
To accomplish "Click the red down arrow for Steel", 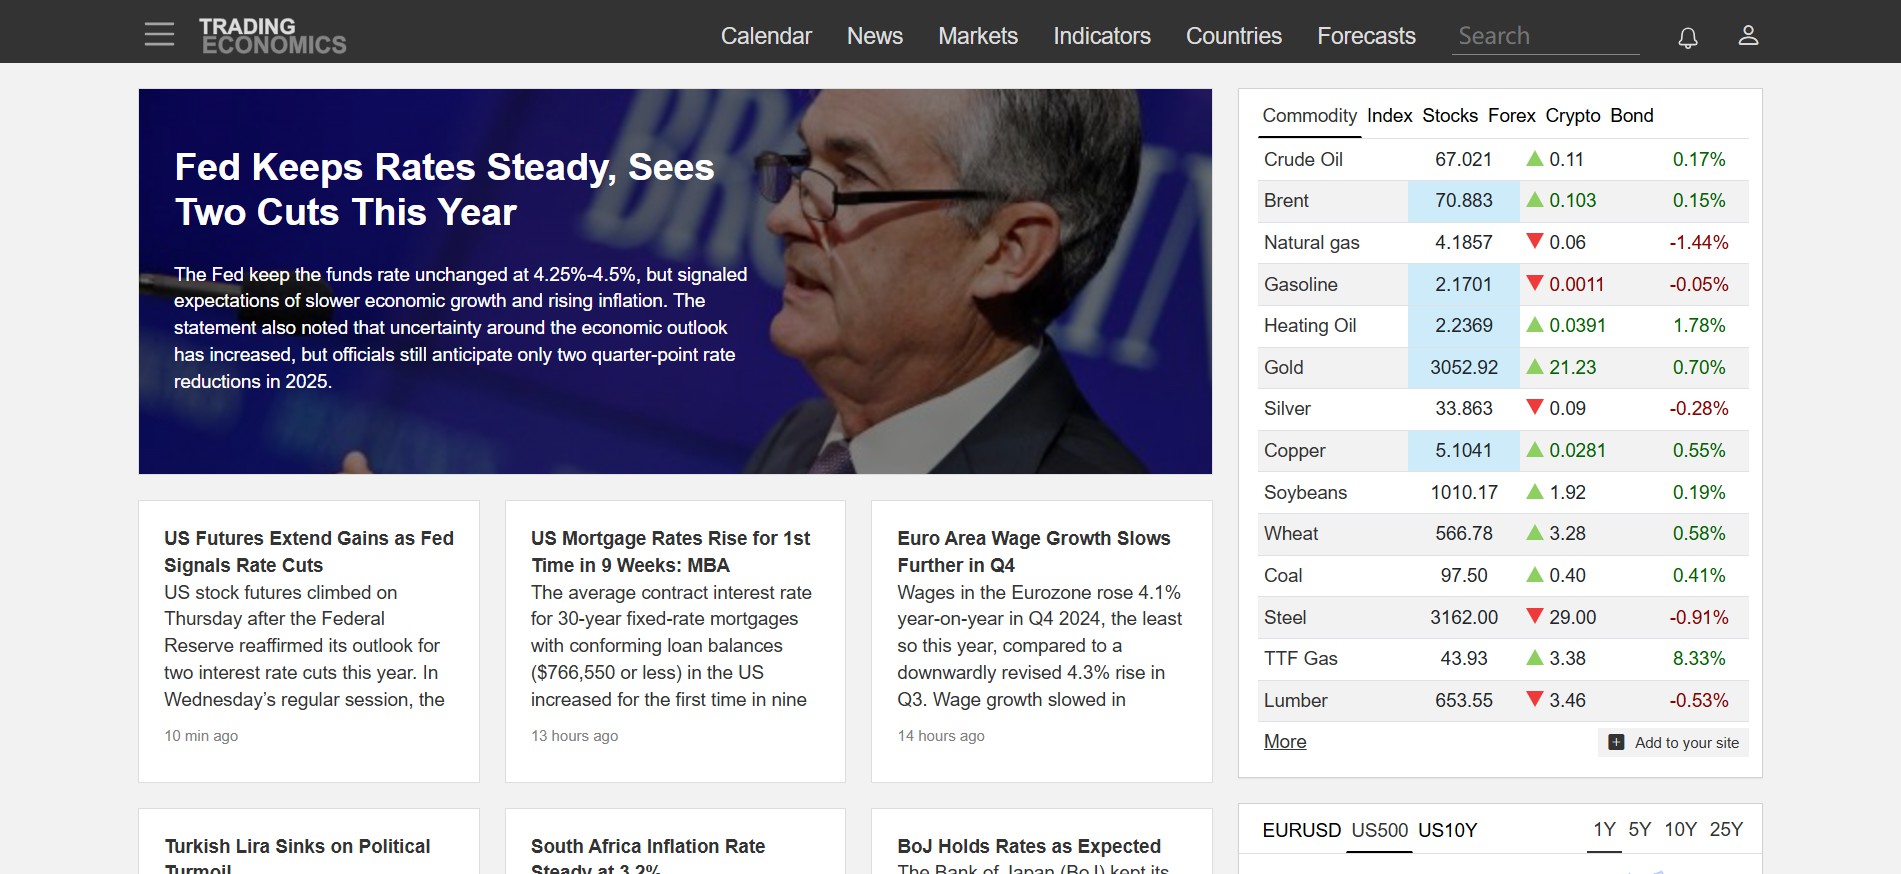I will pos(1534,617).
